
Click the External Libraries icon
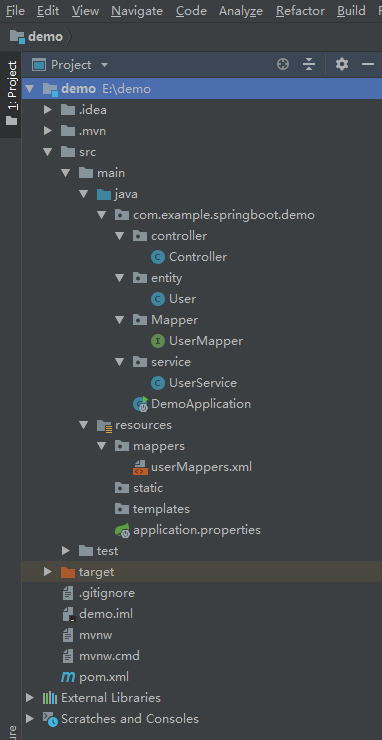coord(50,698)
